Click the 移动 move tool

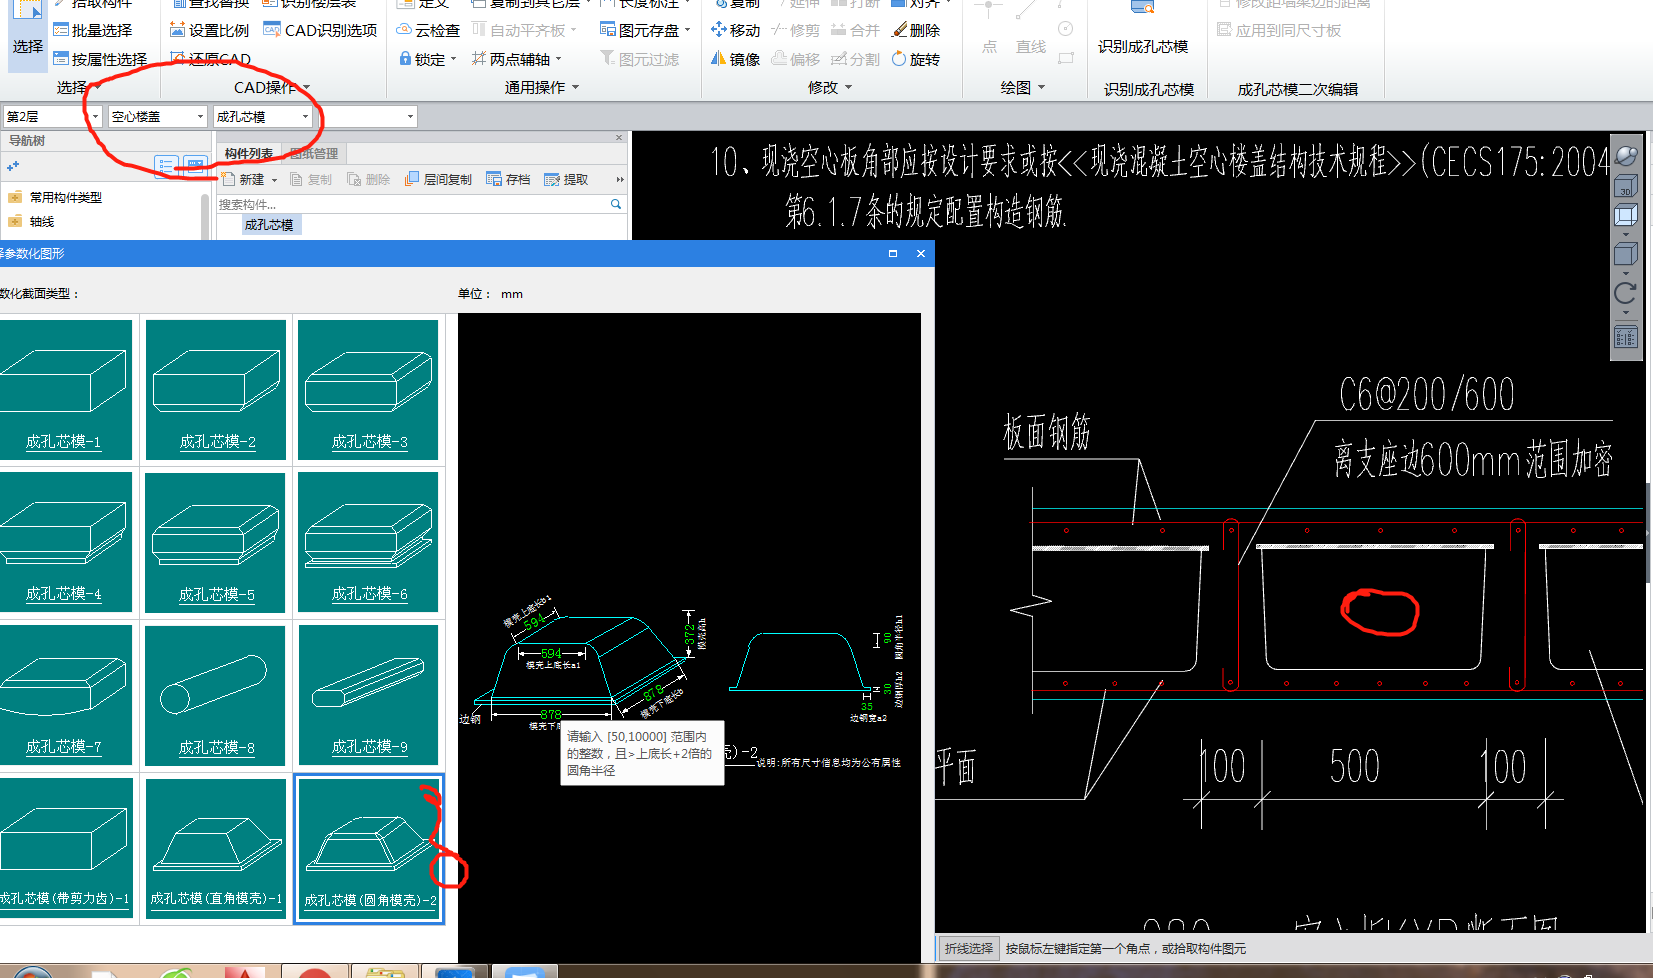(735, 31)
